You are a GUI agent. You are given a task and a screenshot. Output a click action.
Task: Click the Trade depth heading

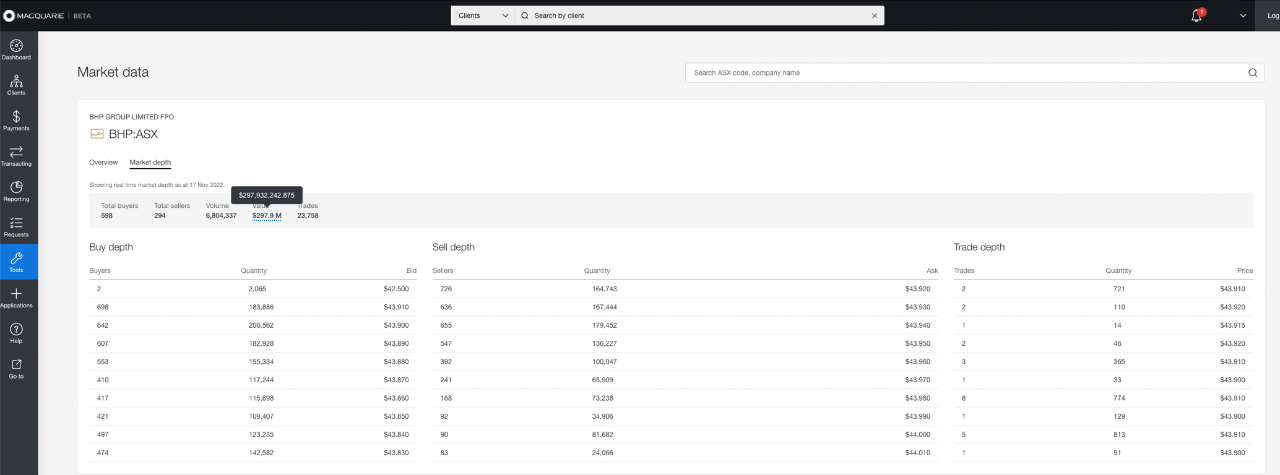tap(979, 247)
